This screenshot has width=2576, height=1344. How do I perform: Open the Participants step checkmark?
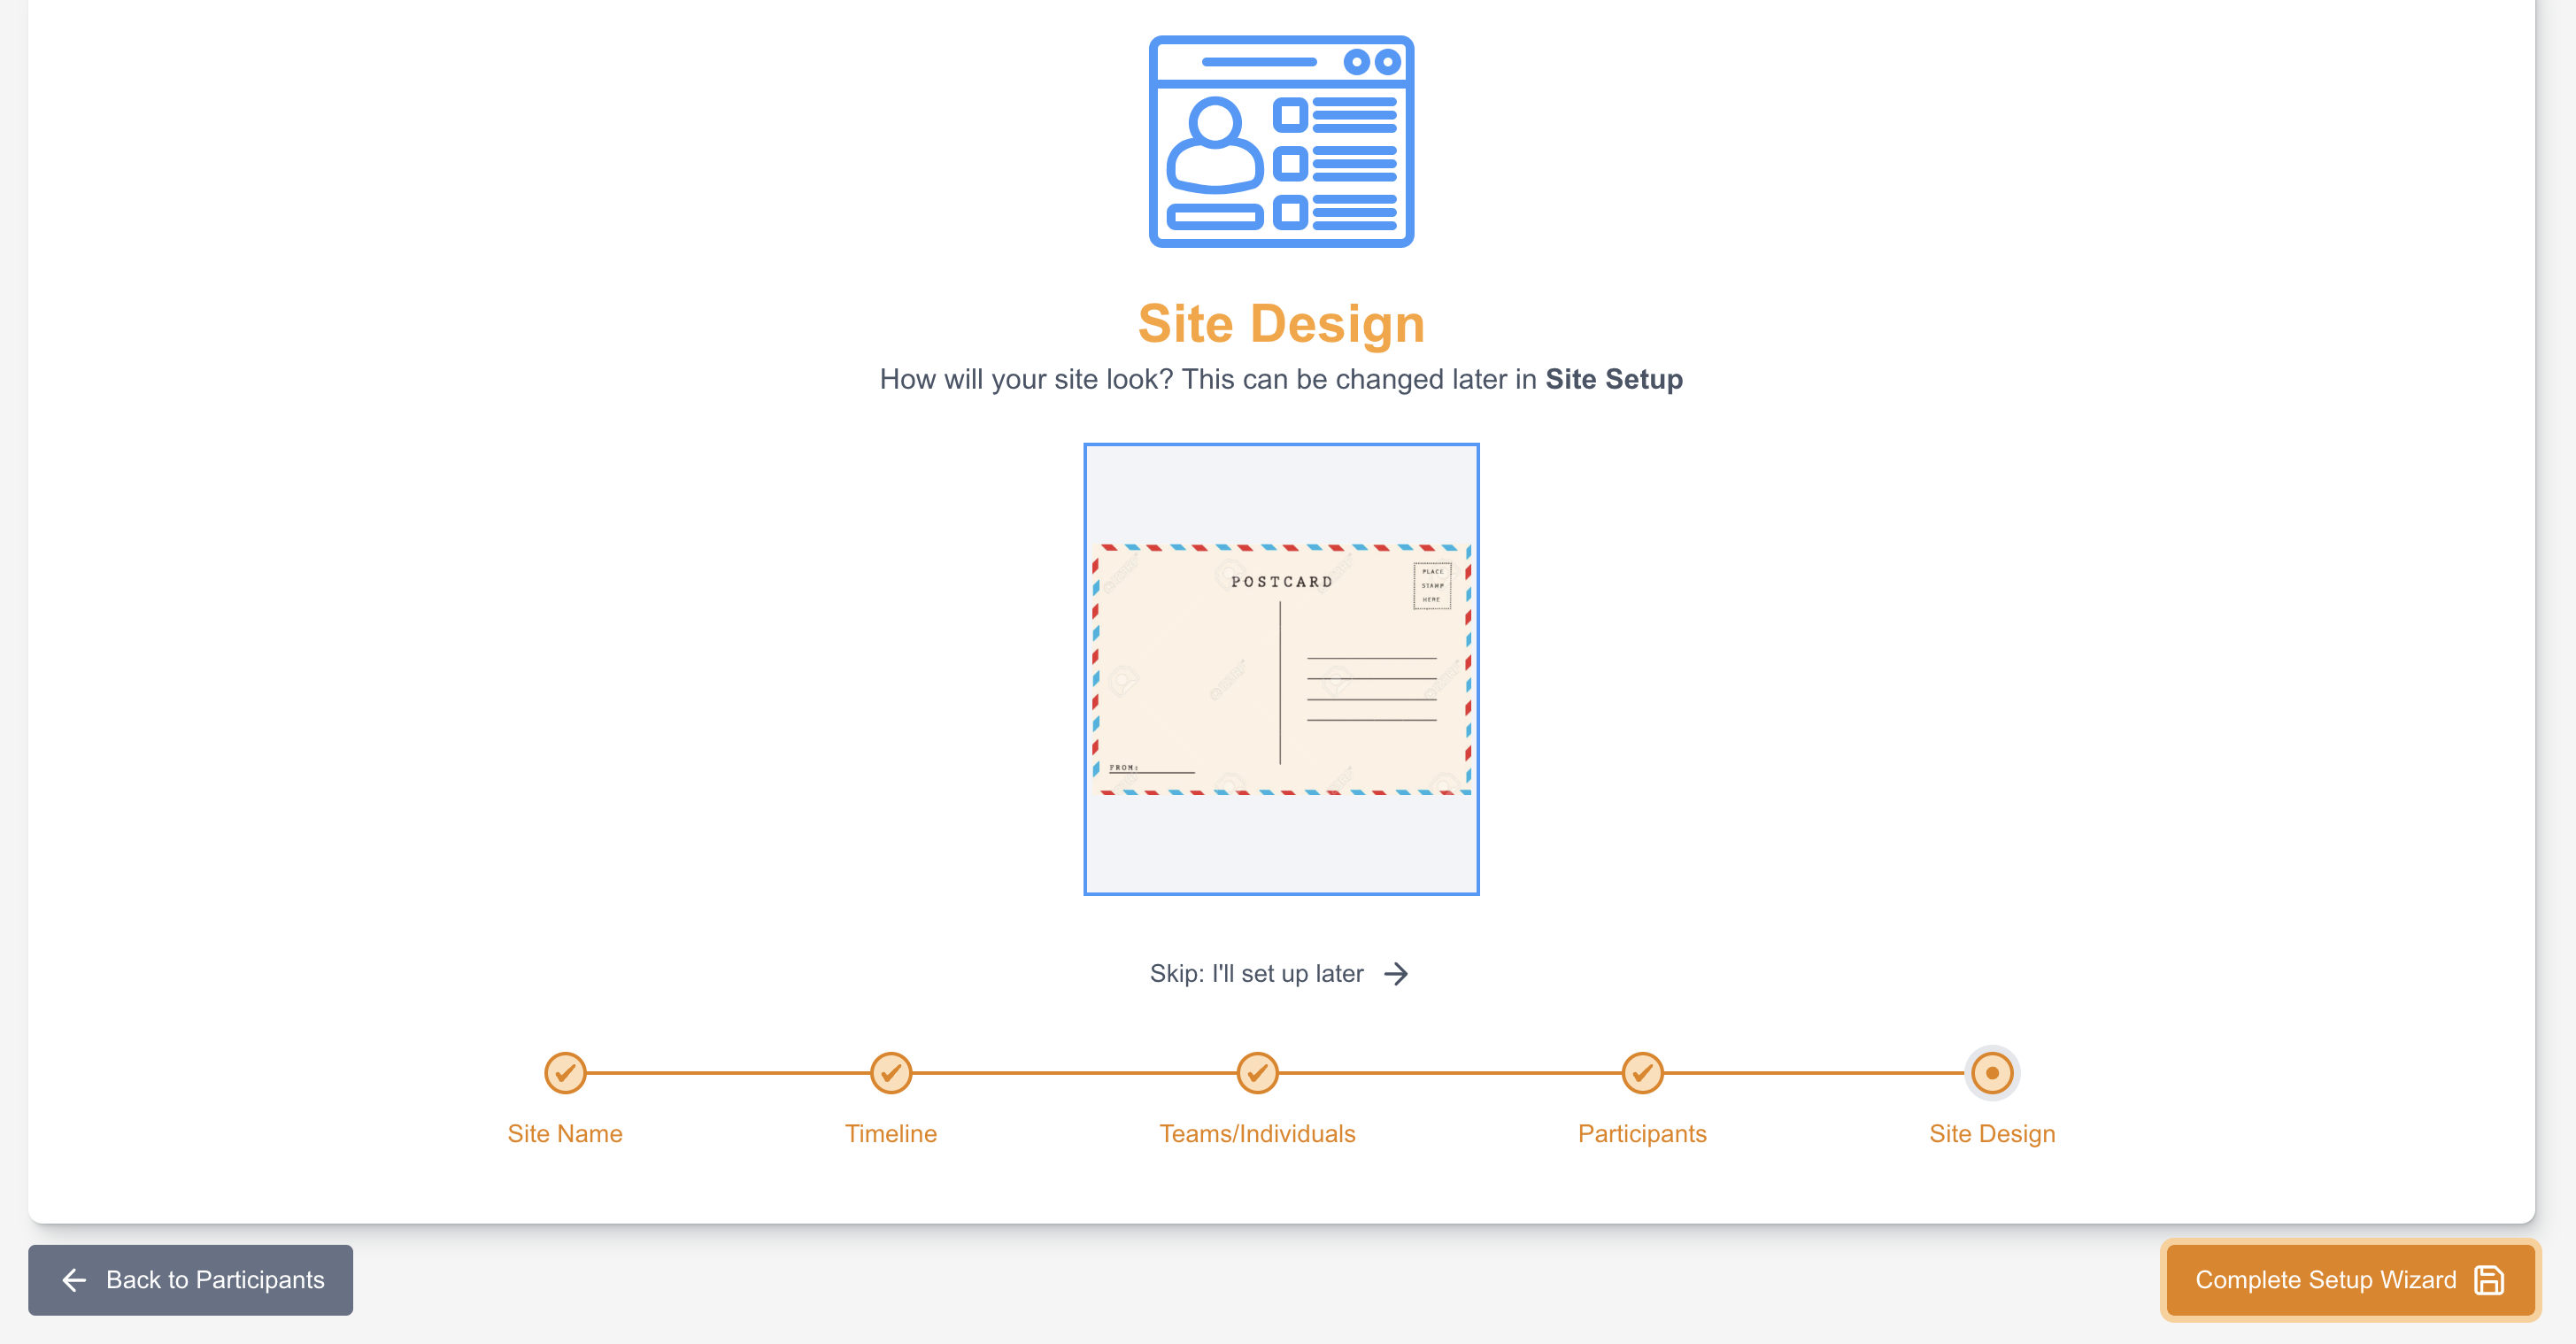(x=1643, y=1073)
